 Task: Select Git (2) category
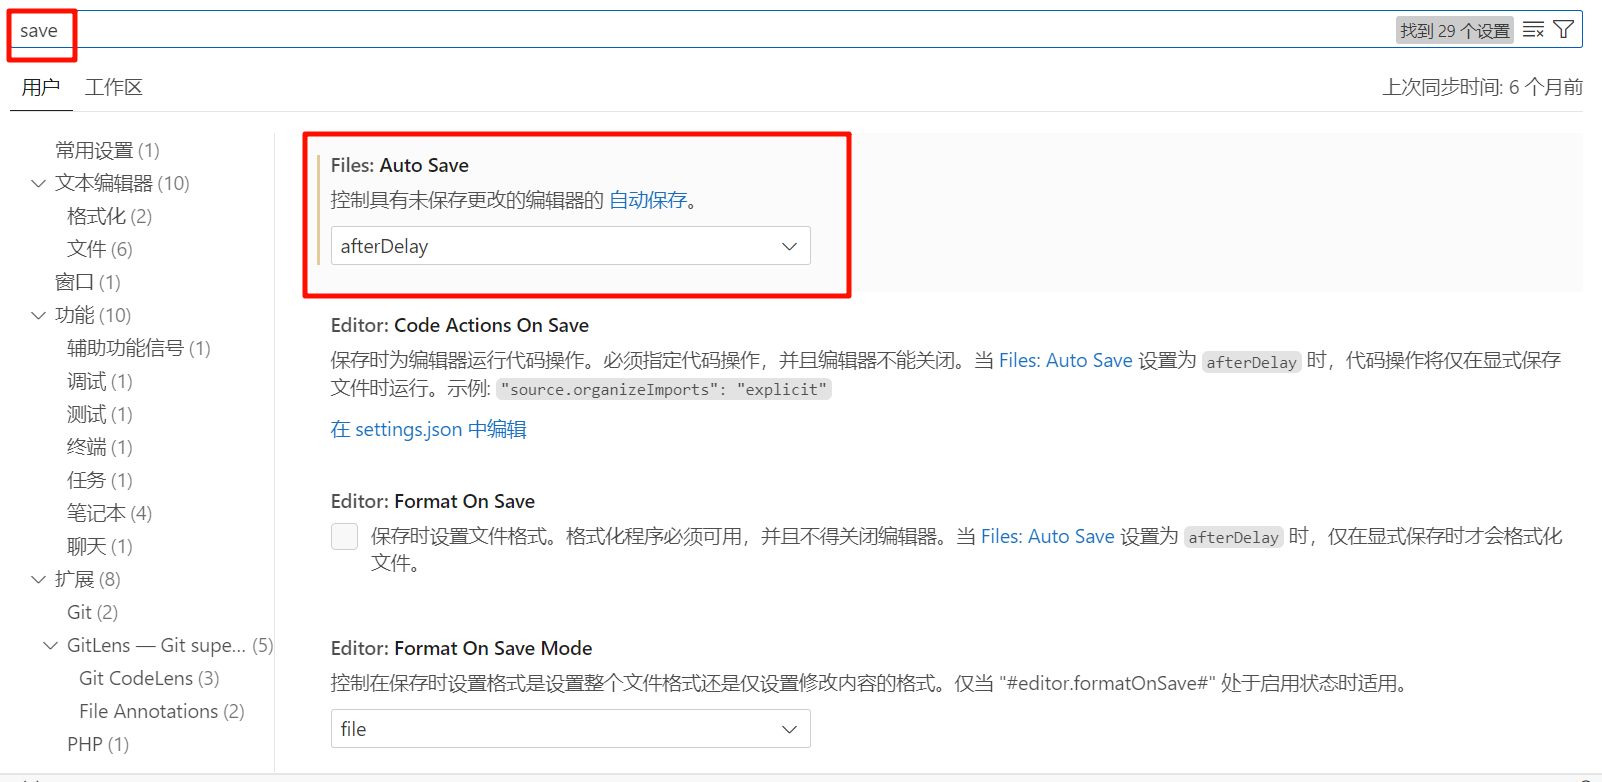pos(92,612)
